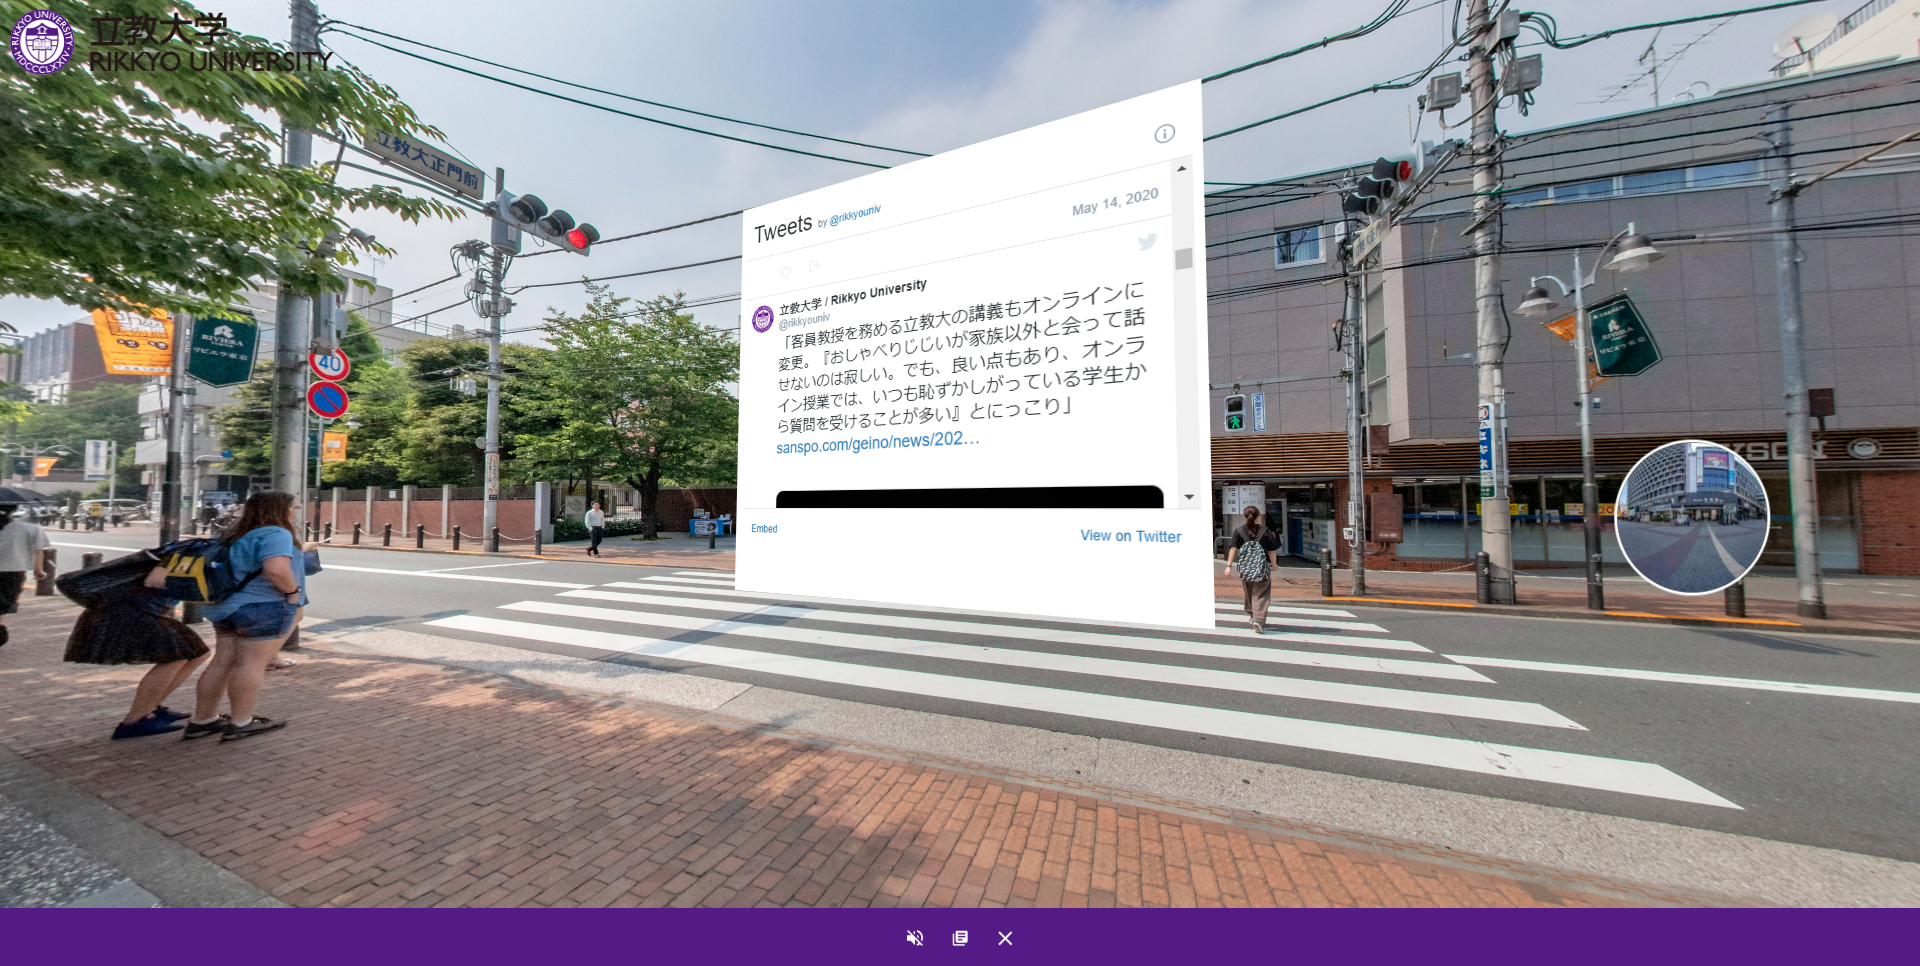Click View on Twitter

(1130, 536)
